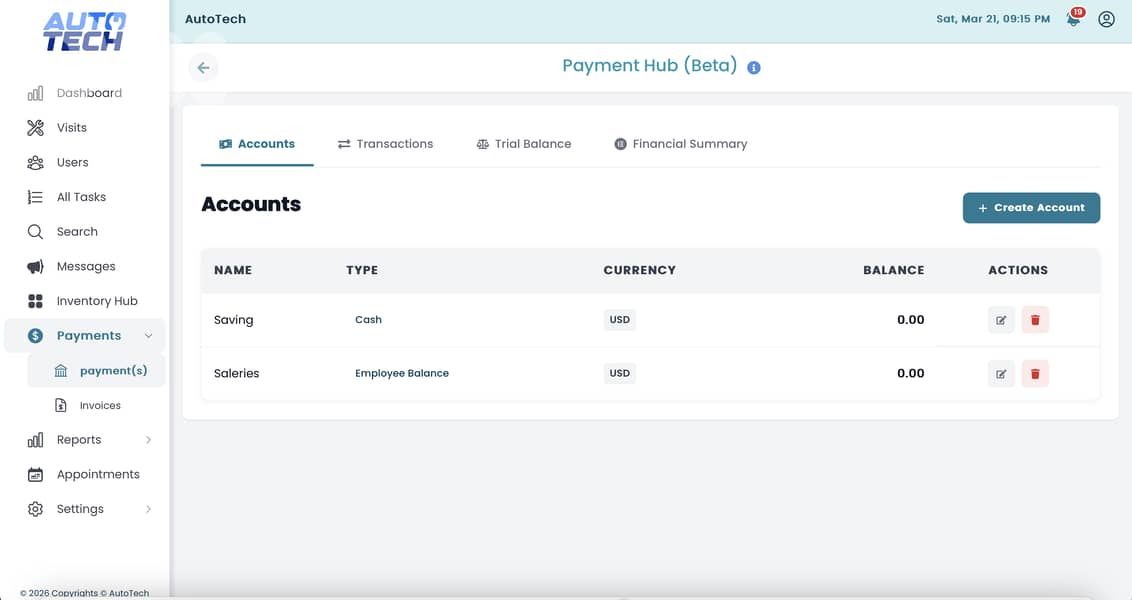Screen dimensions: 1132x600
Task: Click the Create Account button
Action: (1031, 208)
